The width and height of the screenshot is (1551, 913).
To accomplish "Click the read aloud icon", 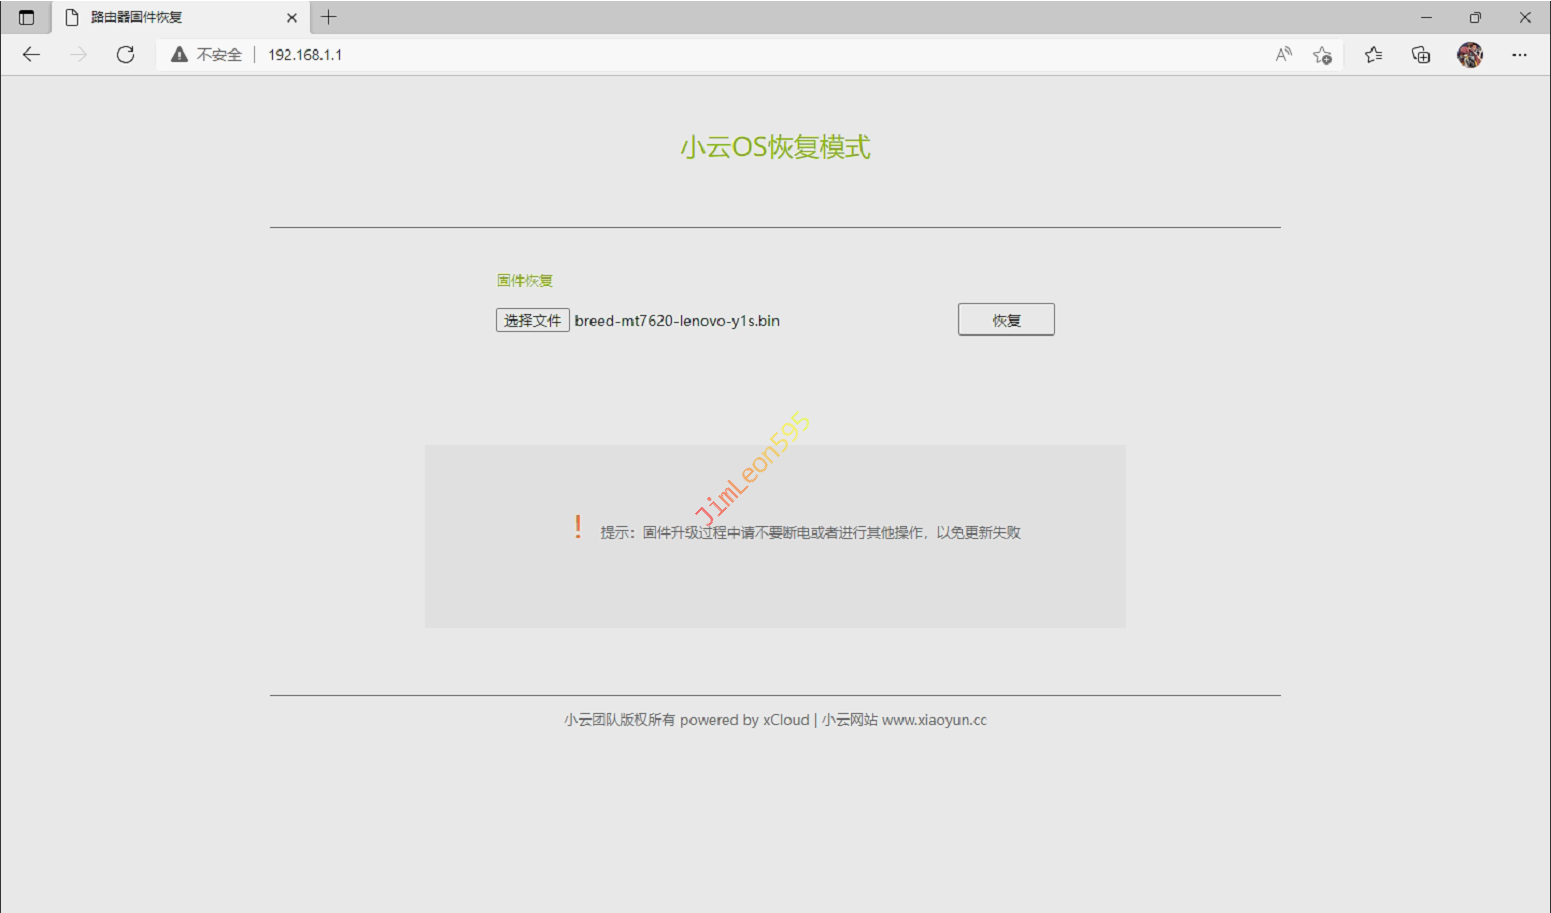I will pos(1283,55).
